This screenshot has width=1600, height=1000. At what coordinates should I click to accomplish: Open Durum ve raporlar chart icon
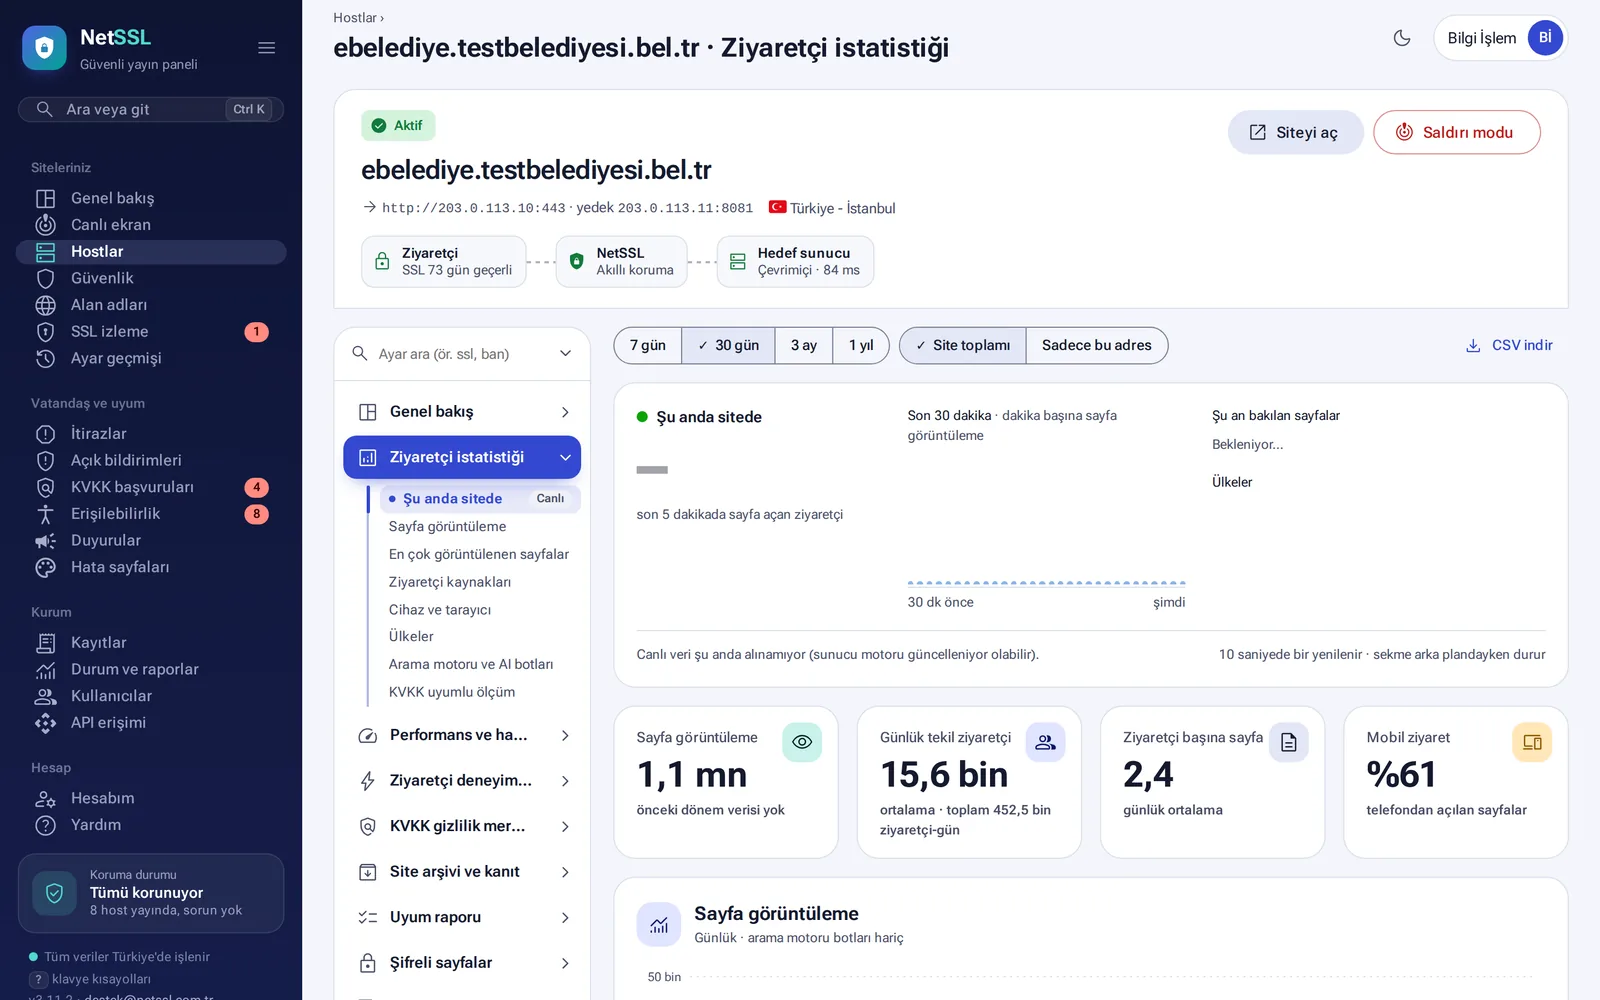46,670
